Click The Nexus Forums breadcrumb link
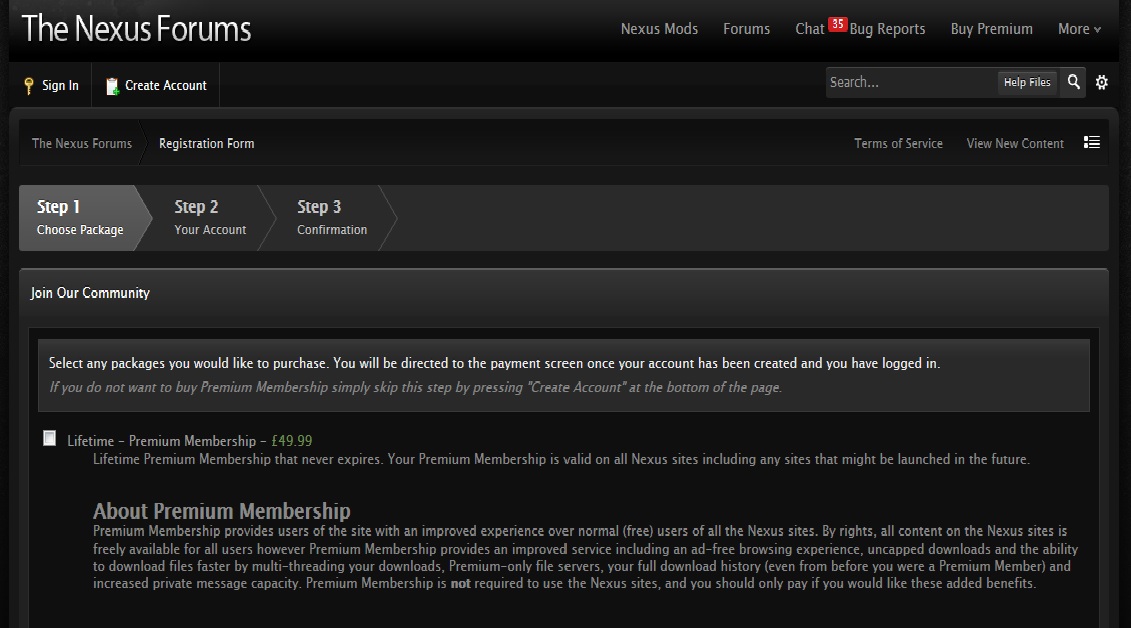The height and width of the screenshot is (628, 1131). 82,143
